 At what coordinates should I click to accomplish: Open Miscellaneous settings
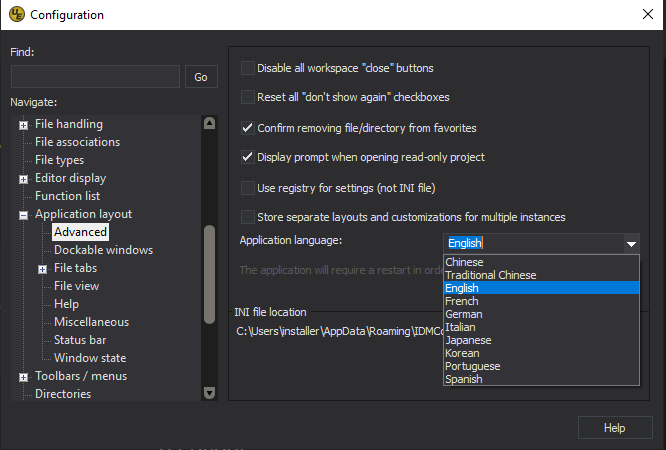click(x=91, y=322)
